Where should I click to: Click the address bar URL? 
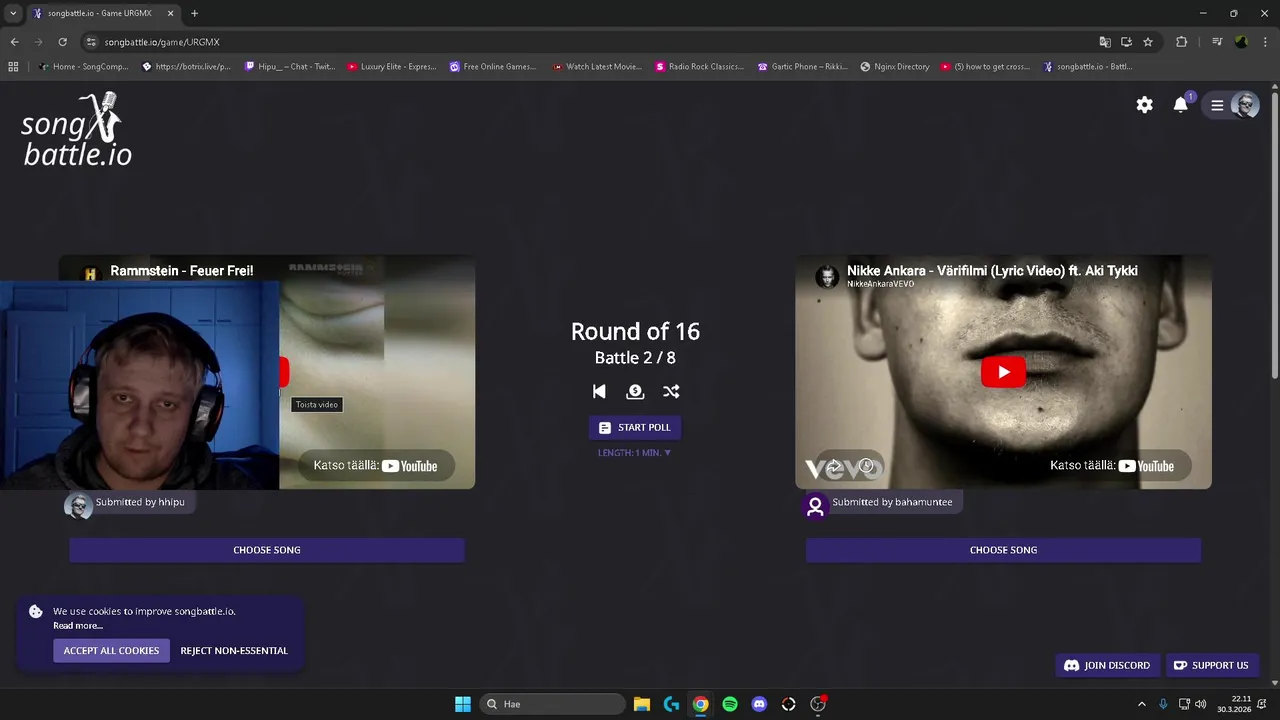[x=162, y=42]
